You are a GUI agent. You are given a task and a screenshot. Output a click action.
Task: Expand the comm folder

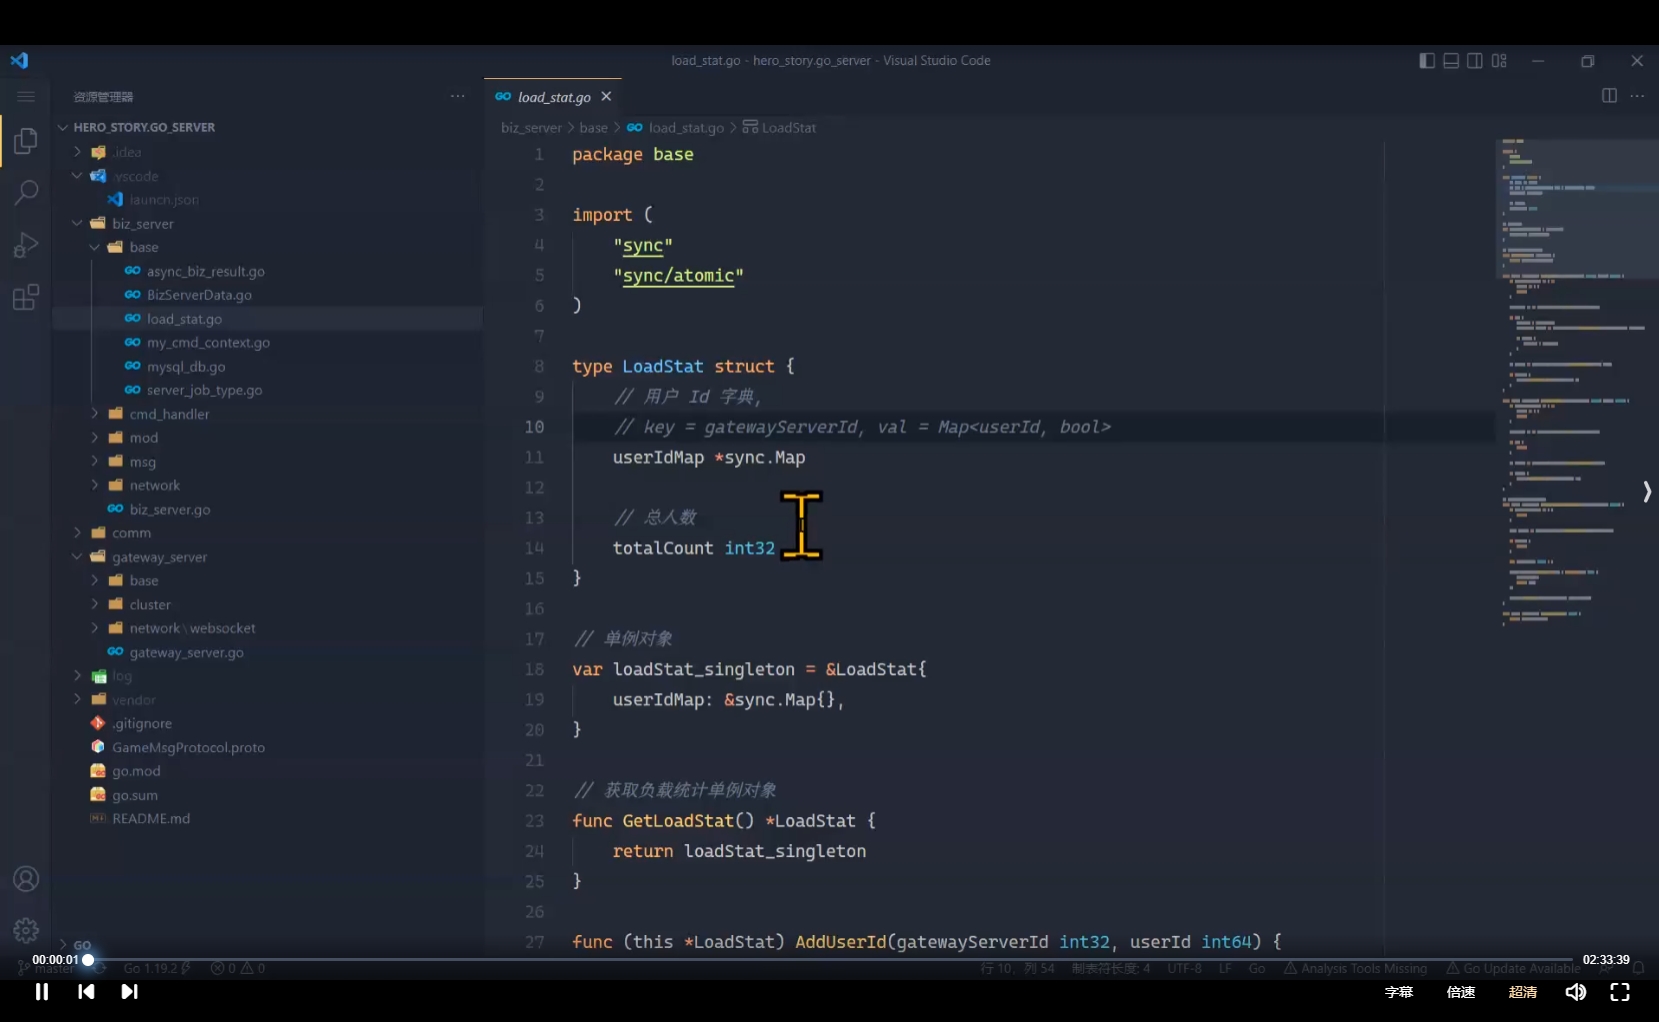click(x=131, y=533)
